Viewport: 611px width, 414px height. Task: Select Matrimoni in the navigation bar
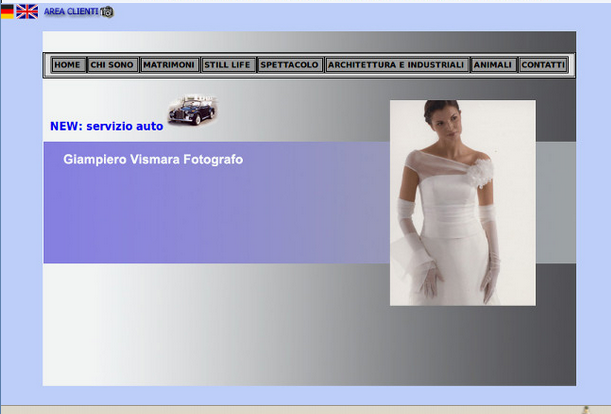click(x=169, y=65)
